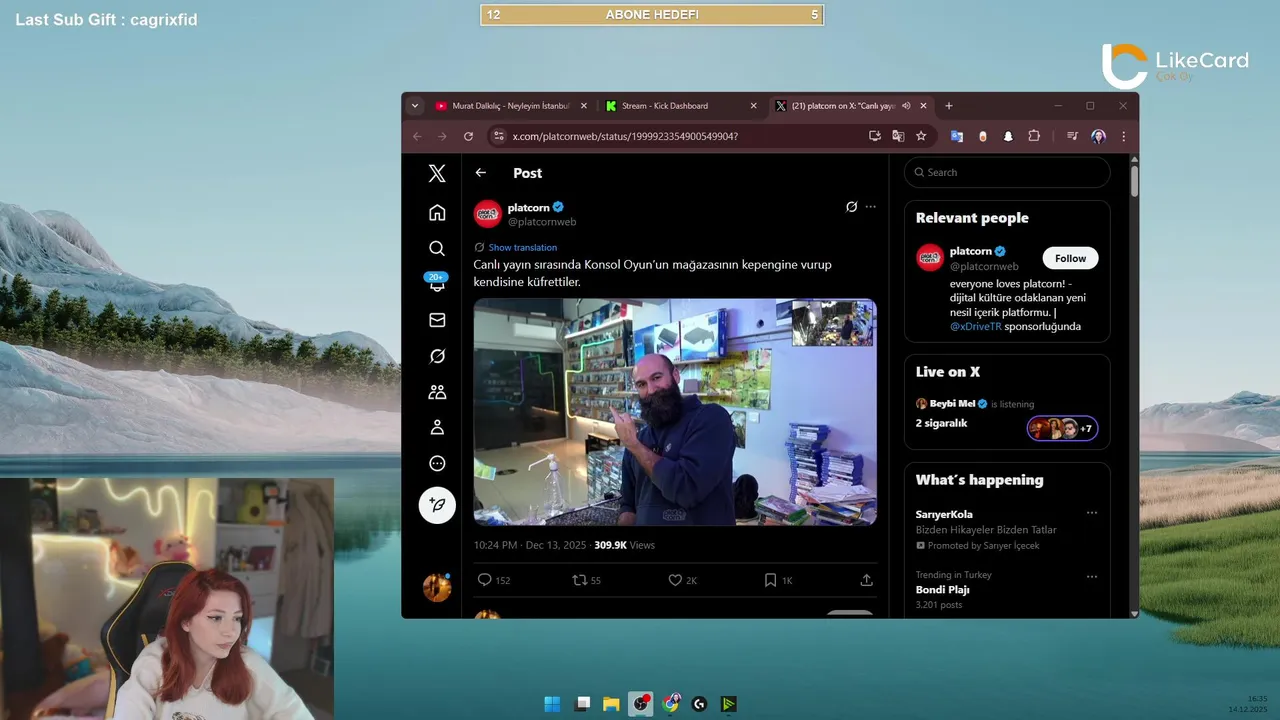Open platcorn avatar on the post
This screenshot has width=1280, height=720.
[488, 213]
